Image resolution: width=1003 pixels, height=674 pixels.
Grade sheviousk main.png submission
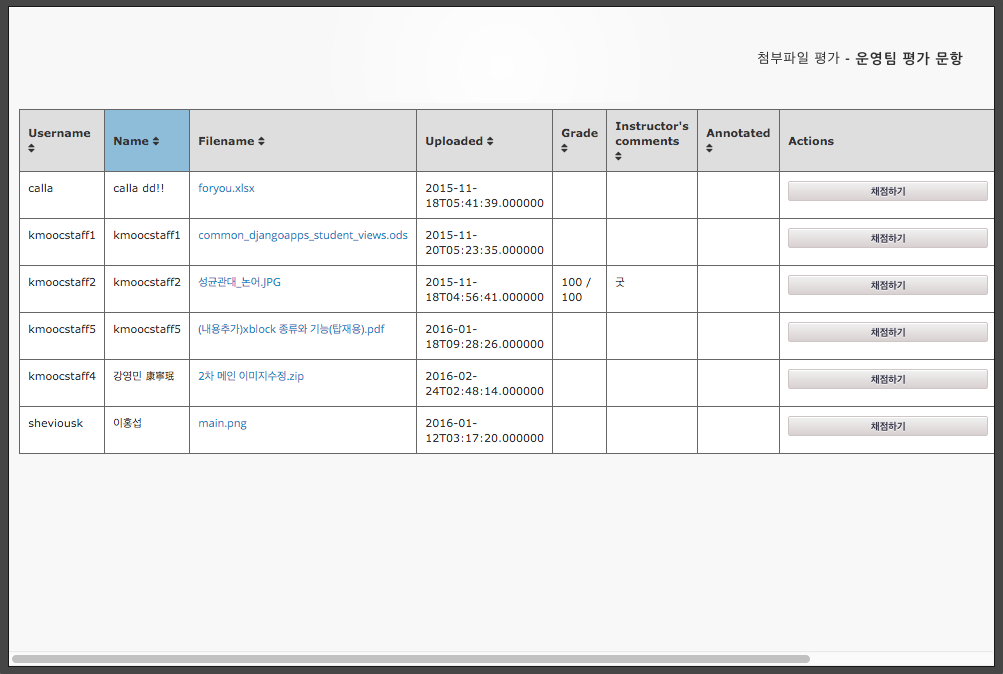coord(887,426)
